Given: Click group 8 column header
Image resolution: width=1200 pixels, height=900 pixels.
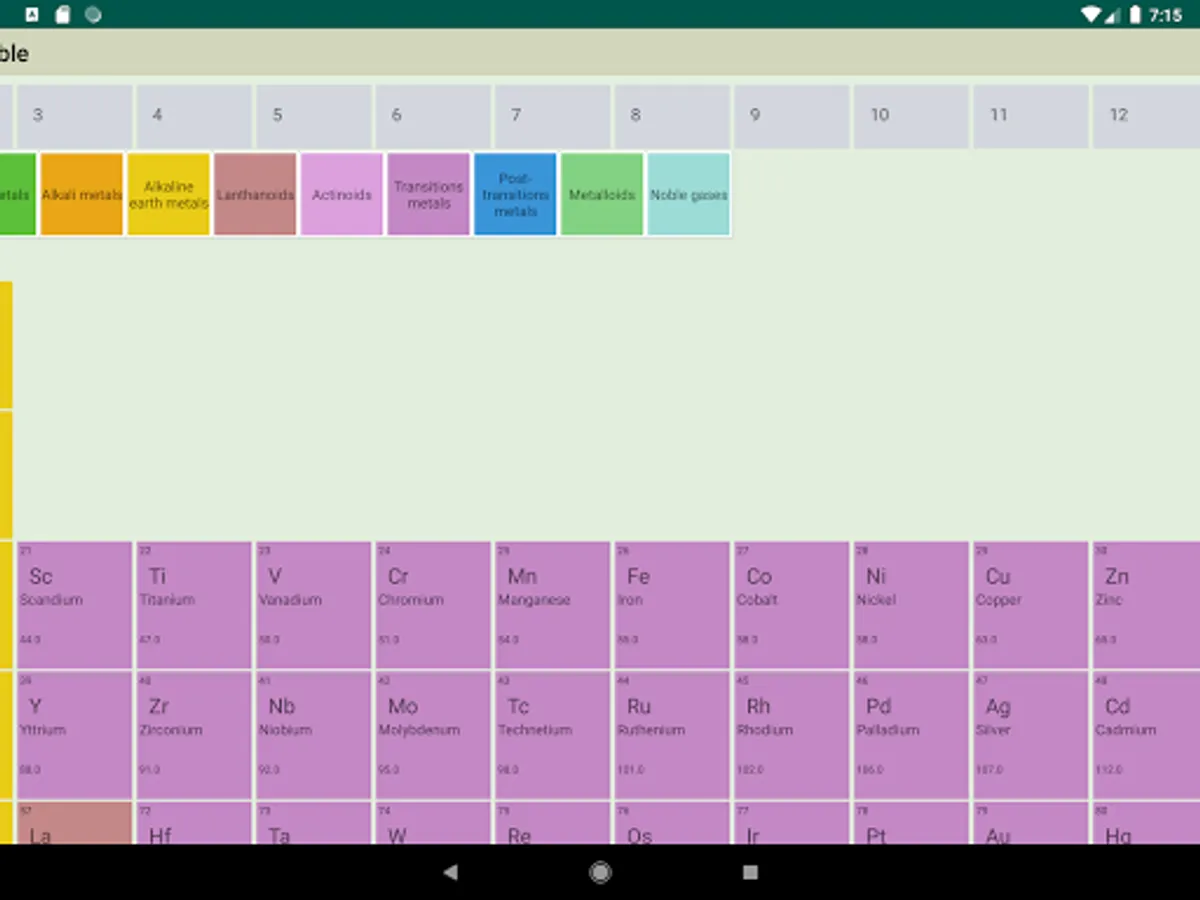Looking at the screenshot, I should click(672, 116).
